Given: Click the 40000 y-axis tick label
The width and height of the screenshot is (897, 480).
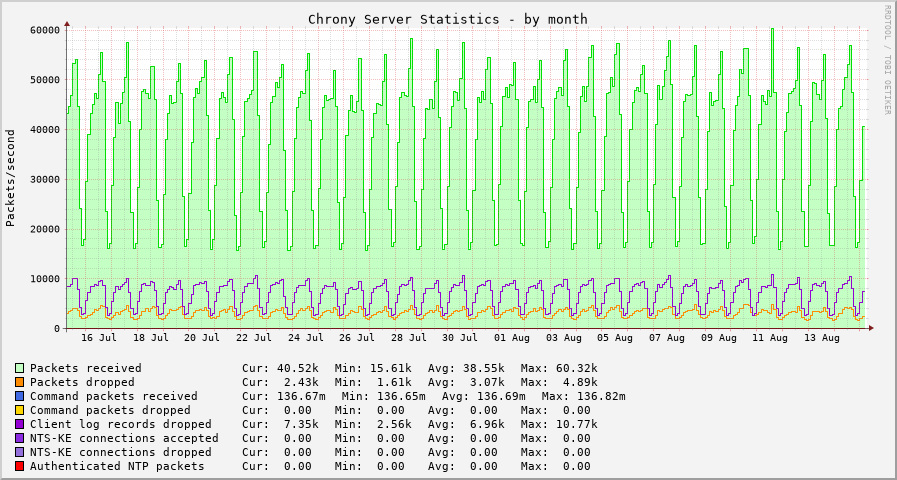Looking at the screenshot, I should 45,129.
